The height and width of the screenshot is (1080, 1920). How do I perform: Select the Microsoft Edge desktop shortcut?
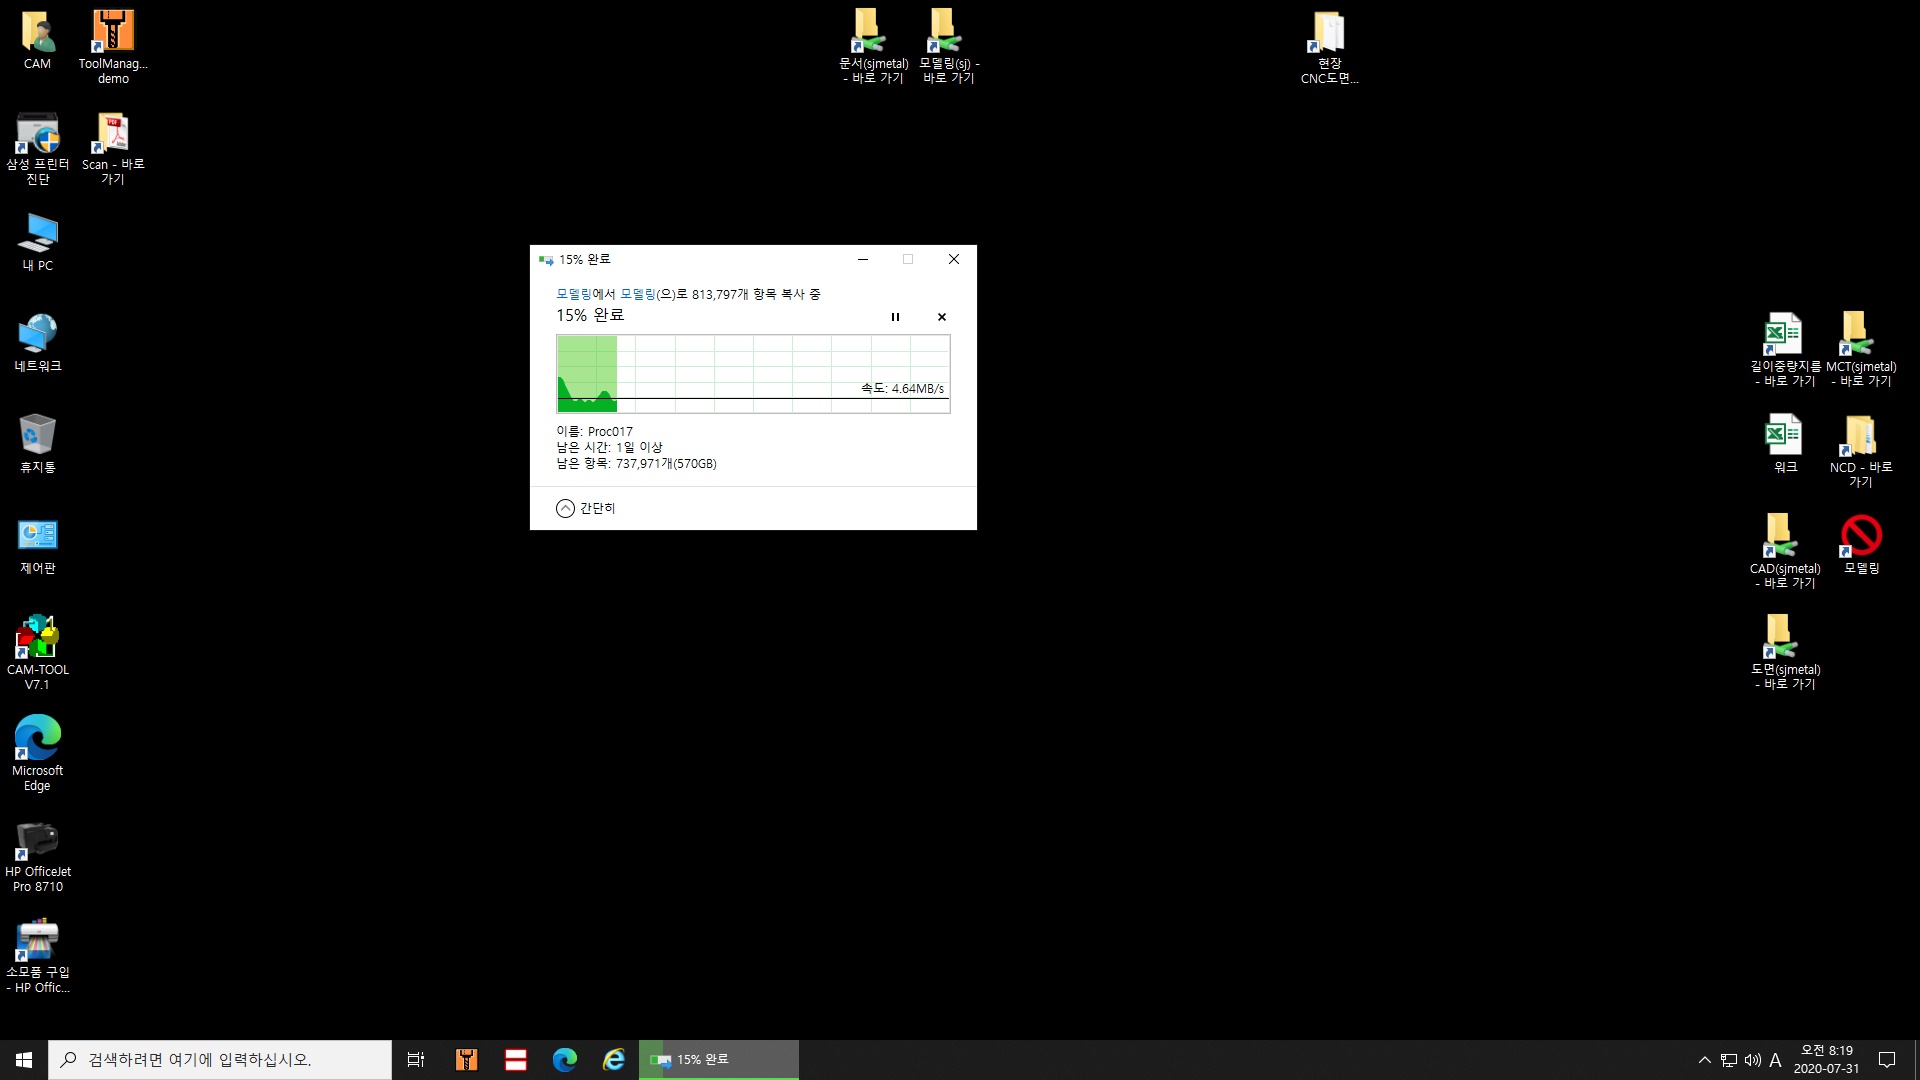(x=38, y=753)
